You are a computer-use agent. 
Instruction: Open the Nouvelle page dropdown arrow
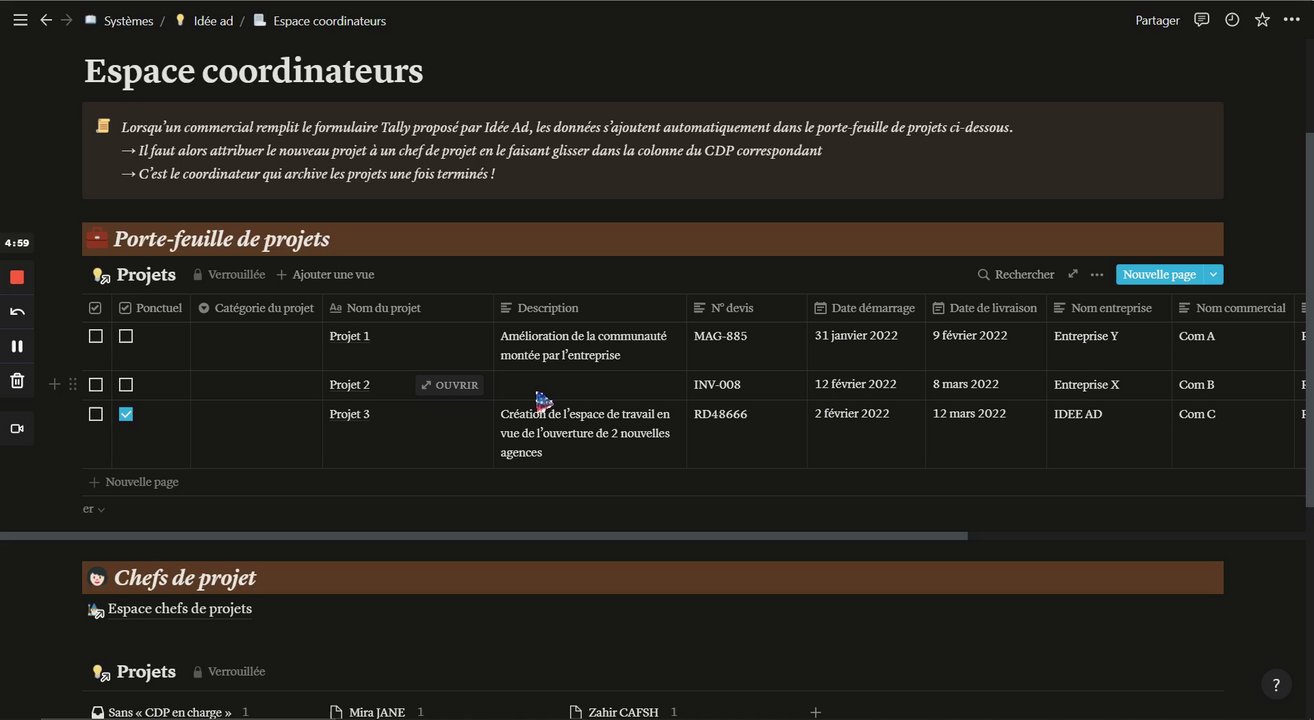click(x=1214, y=274)
